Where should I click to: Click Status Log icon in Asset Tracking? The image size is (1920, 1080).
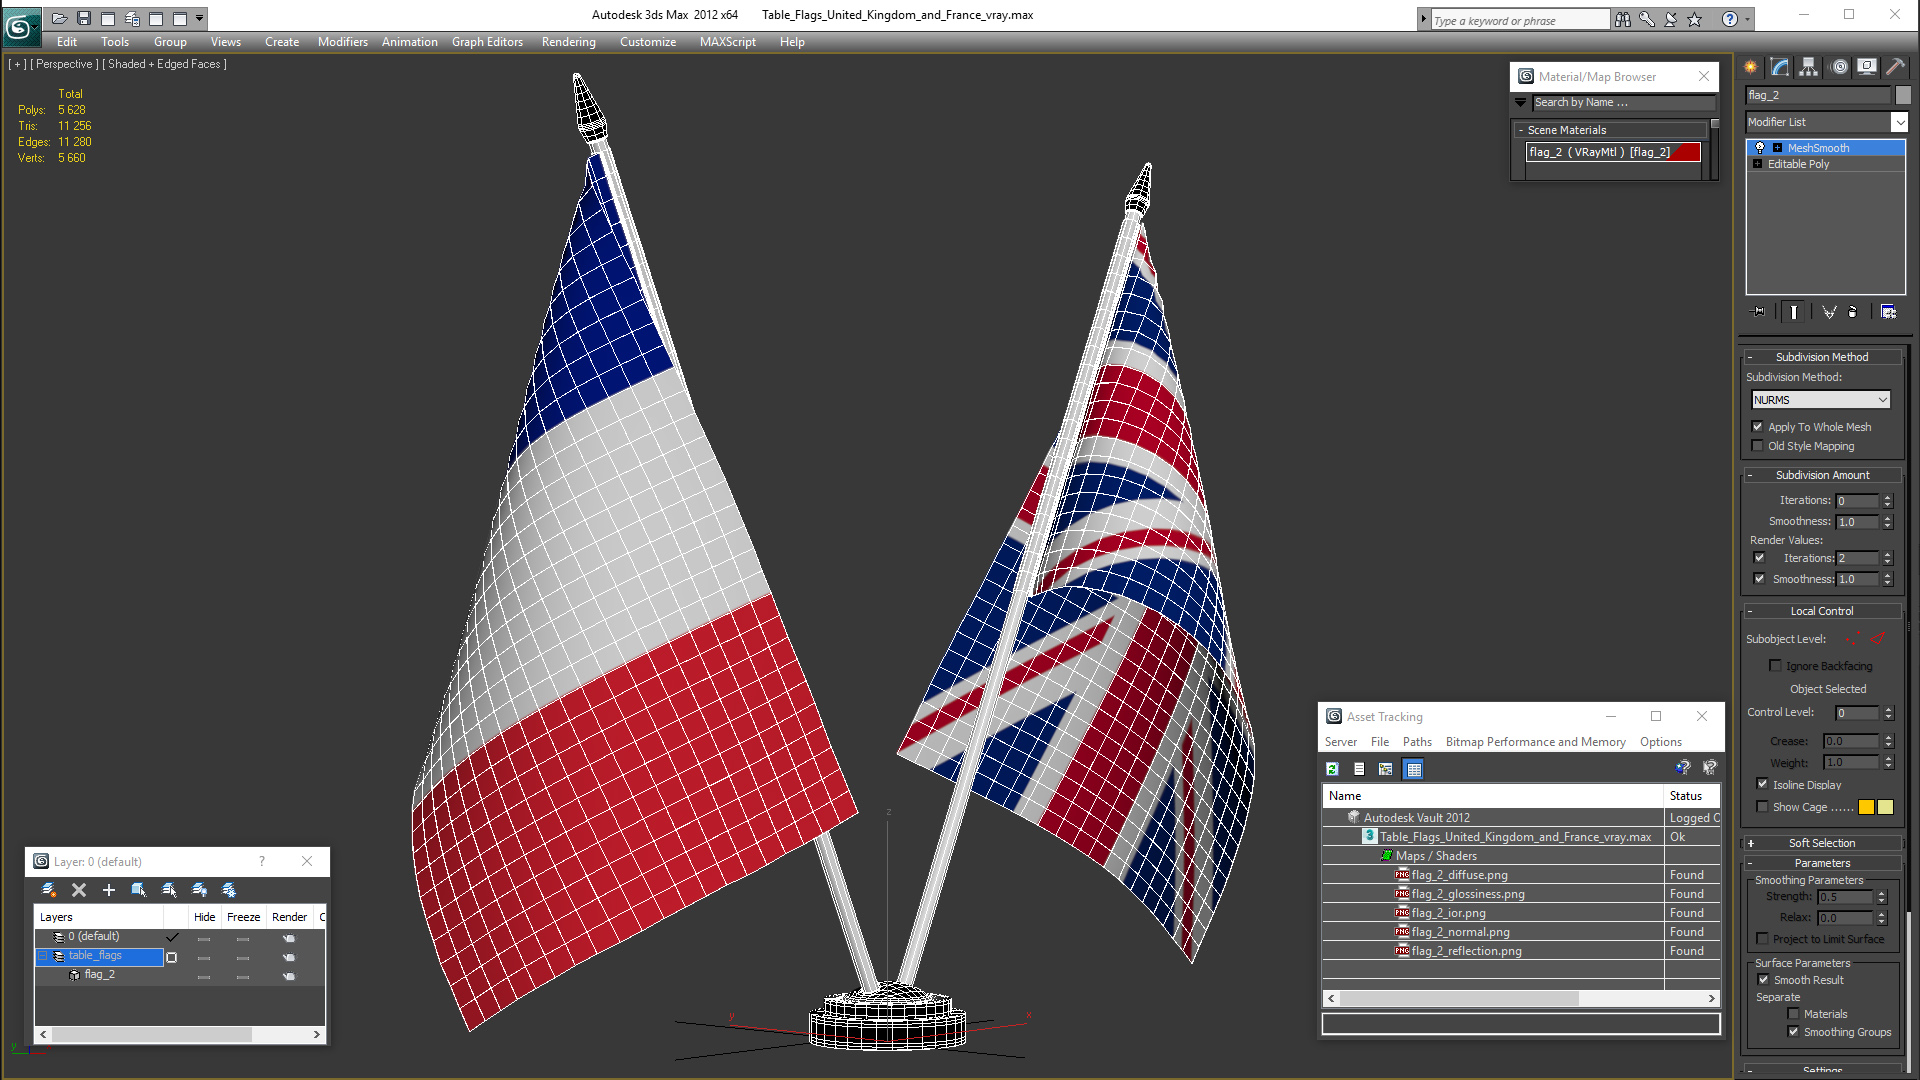(x=1359, y=769)
